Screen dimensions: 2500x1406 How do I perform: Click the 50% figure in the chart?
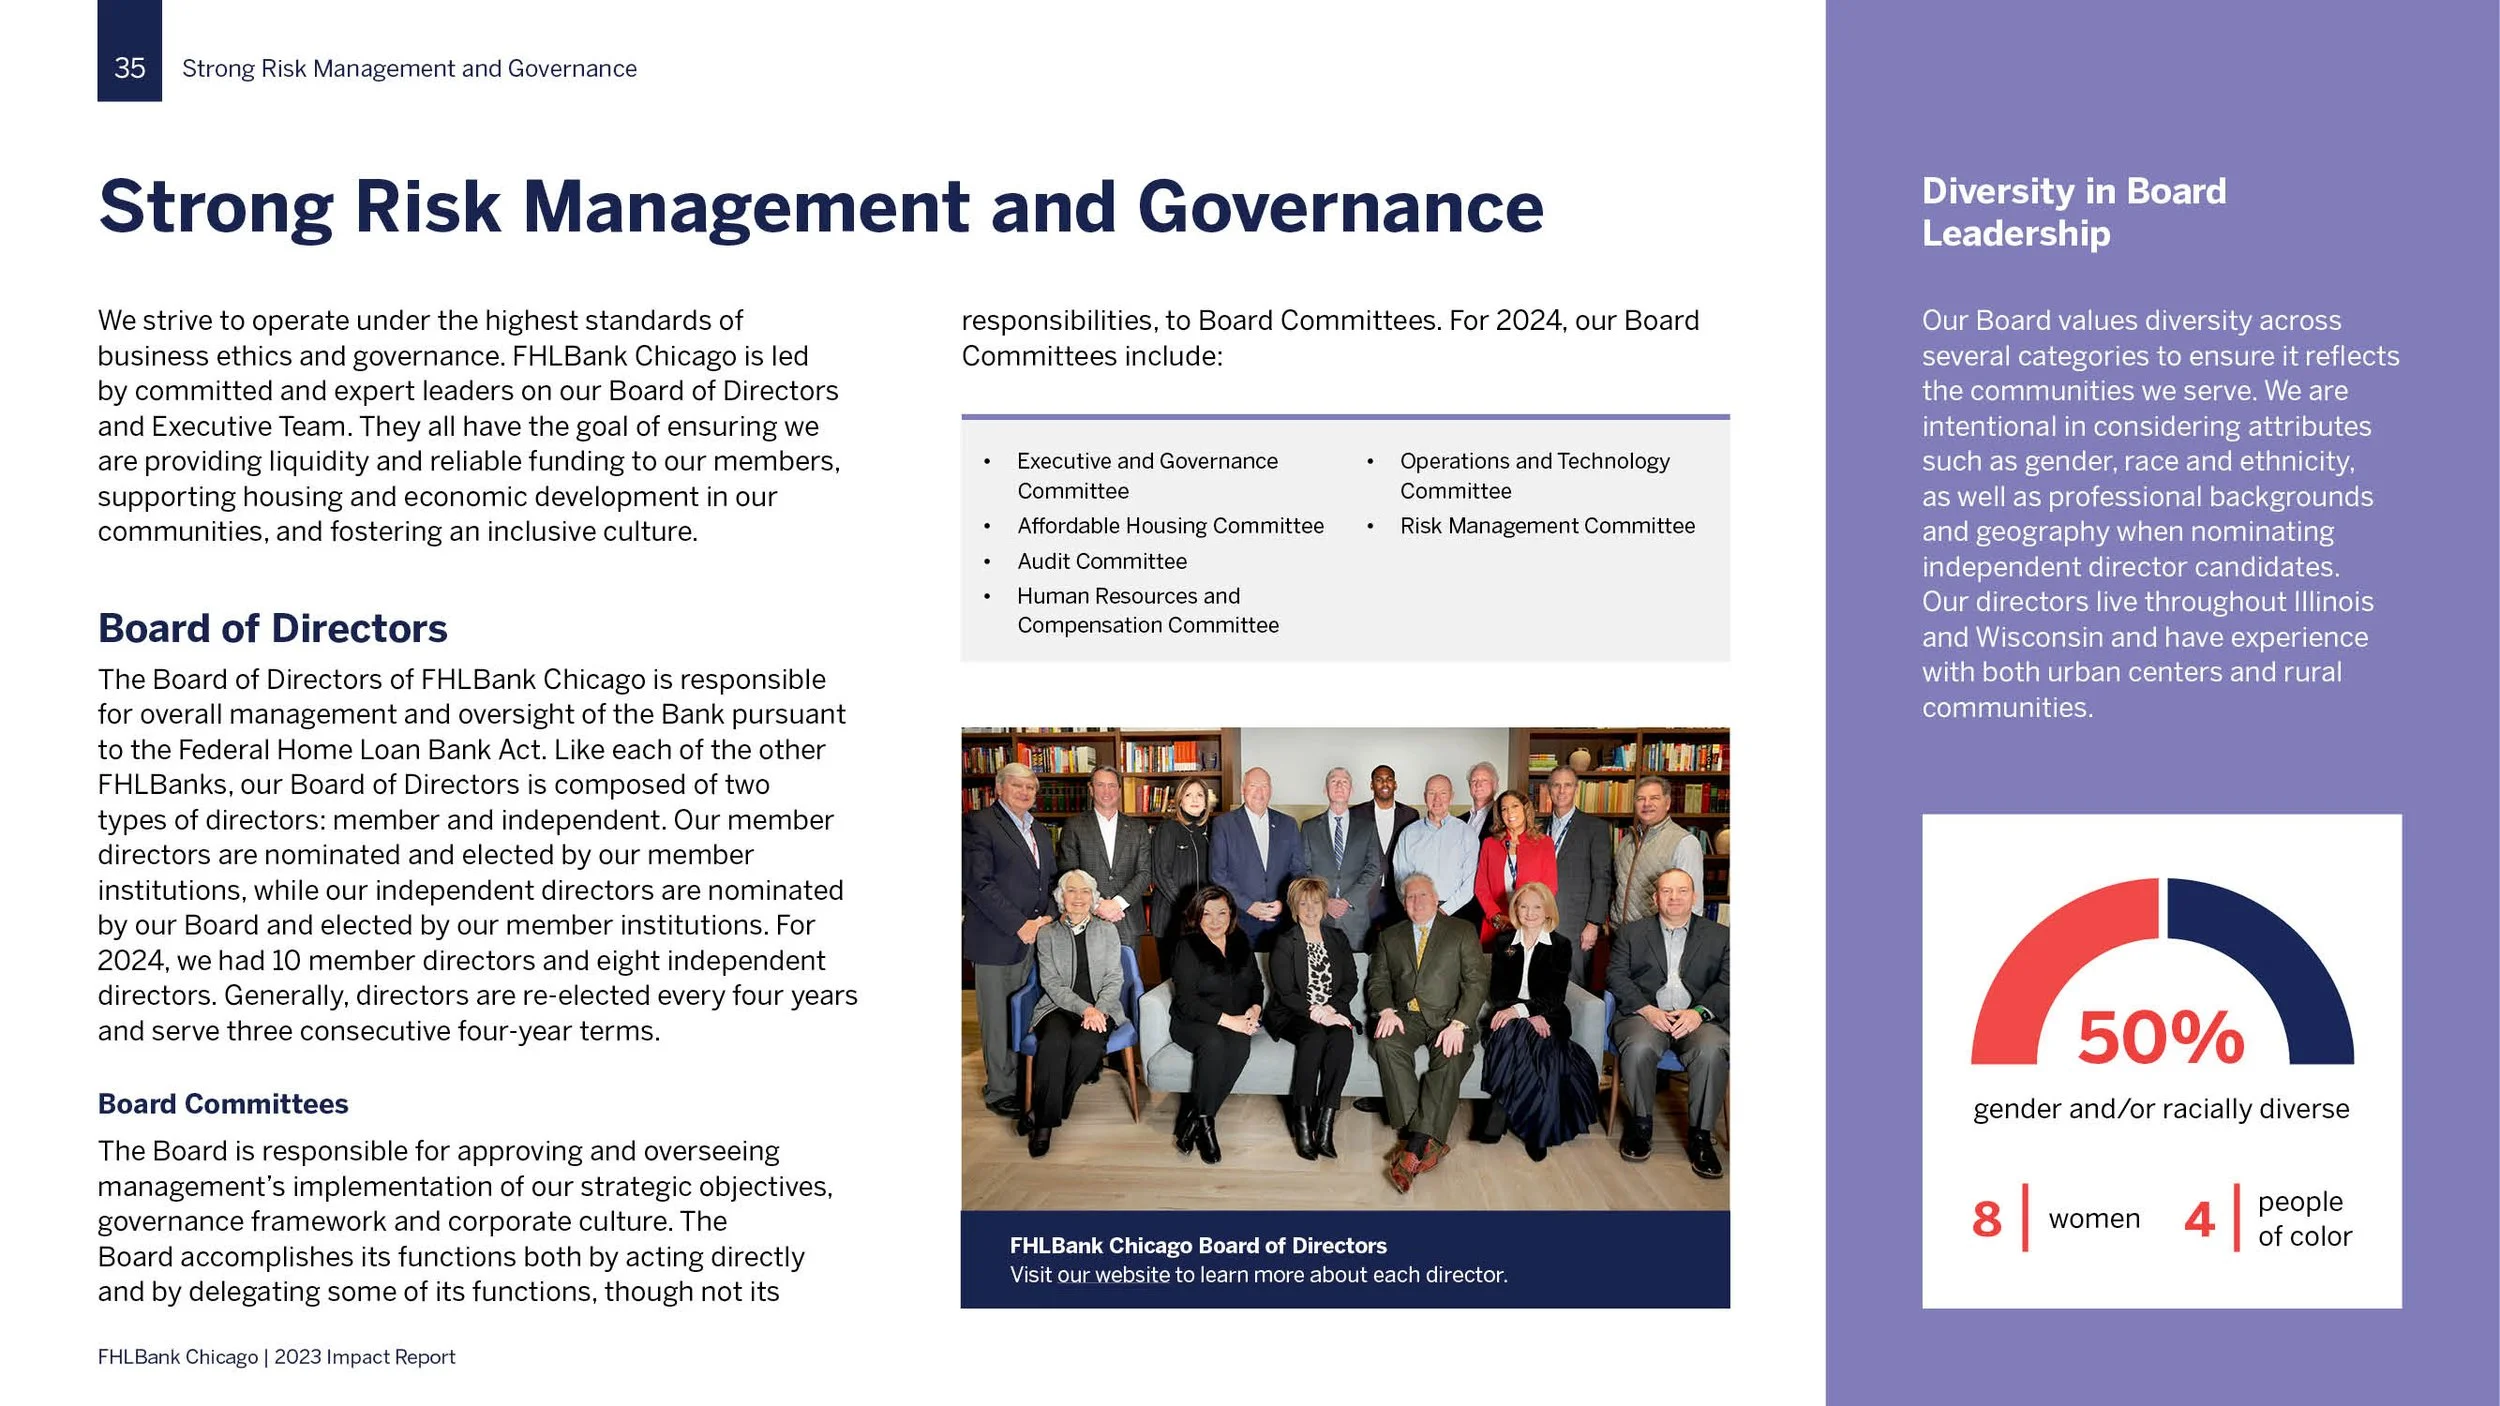click(2161, 1038)
